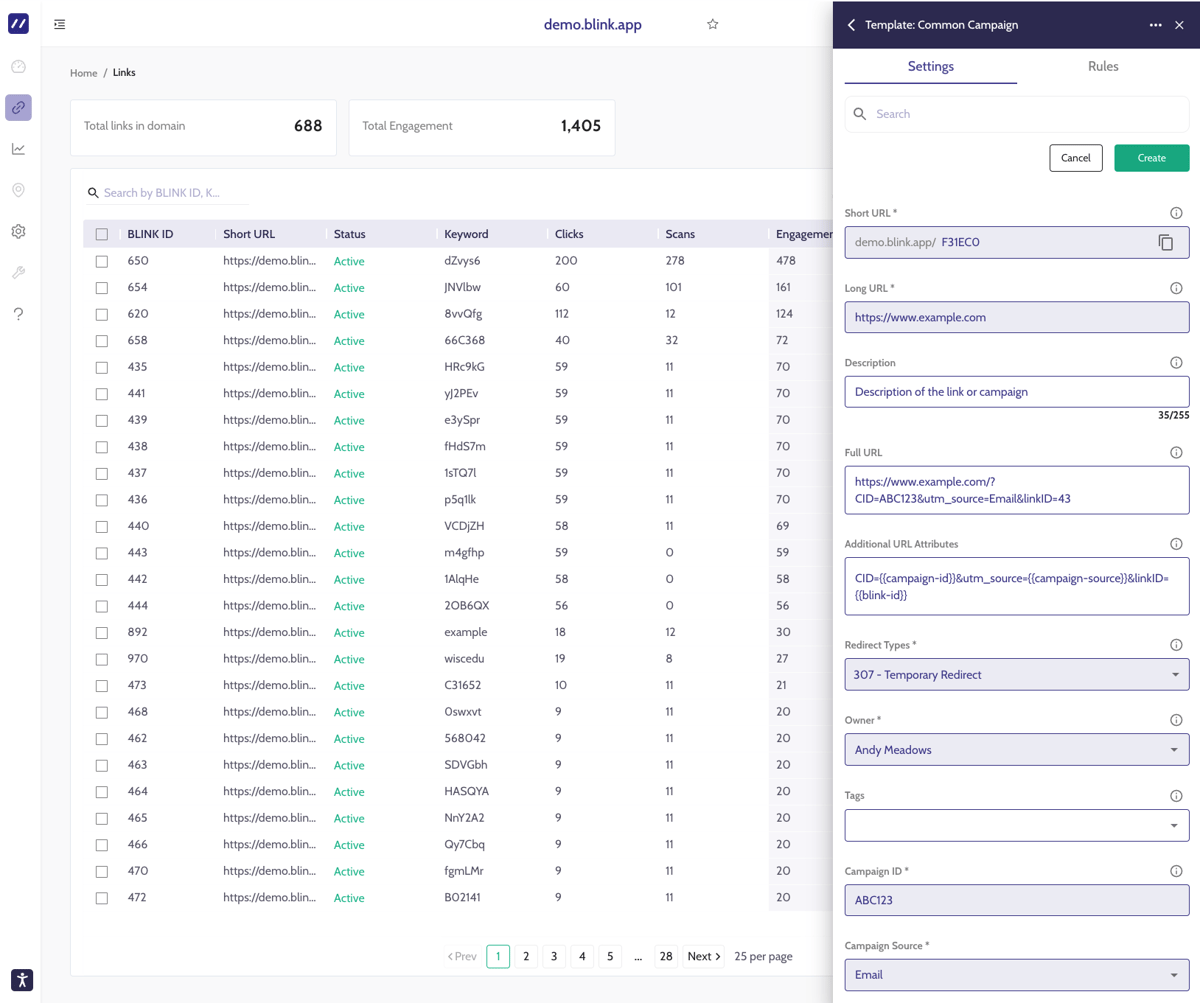Select the checkbox for BLINK ID 892
Screen dimensions: 1200x1003
pyautogui.click(x=102, y=632)
